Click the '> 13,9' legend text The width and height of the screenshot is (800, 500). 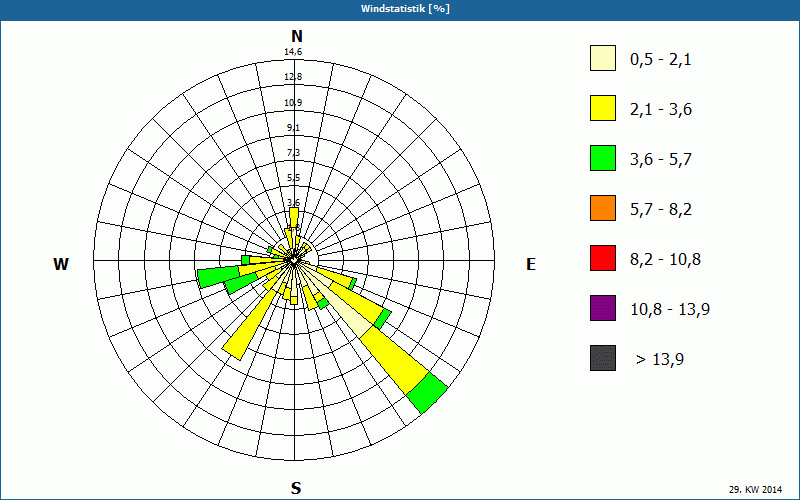[x=660, y=360]
